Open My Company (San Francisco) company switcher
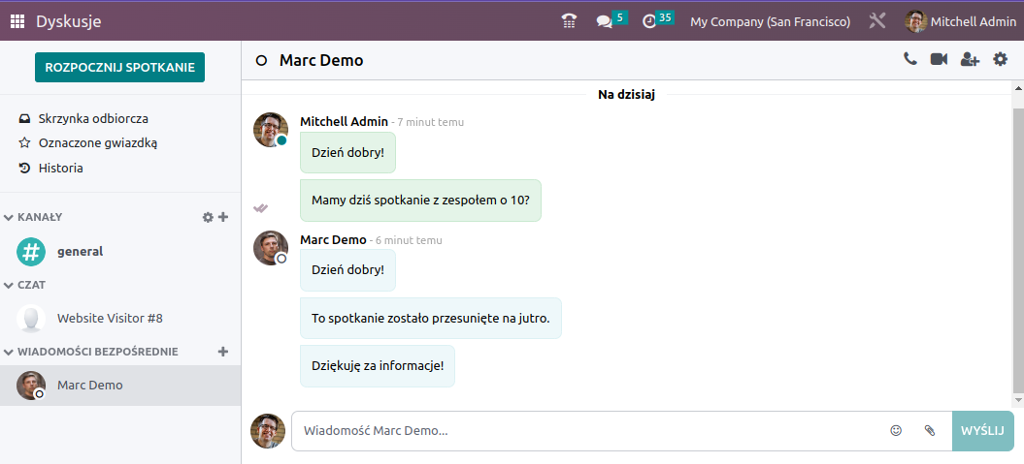The image size is (1024, 464). tap(770, 22)
